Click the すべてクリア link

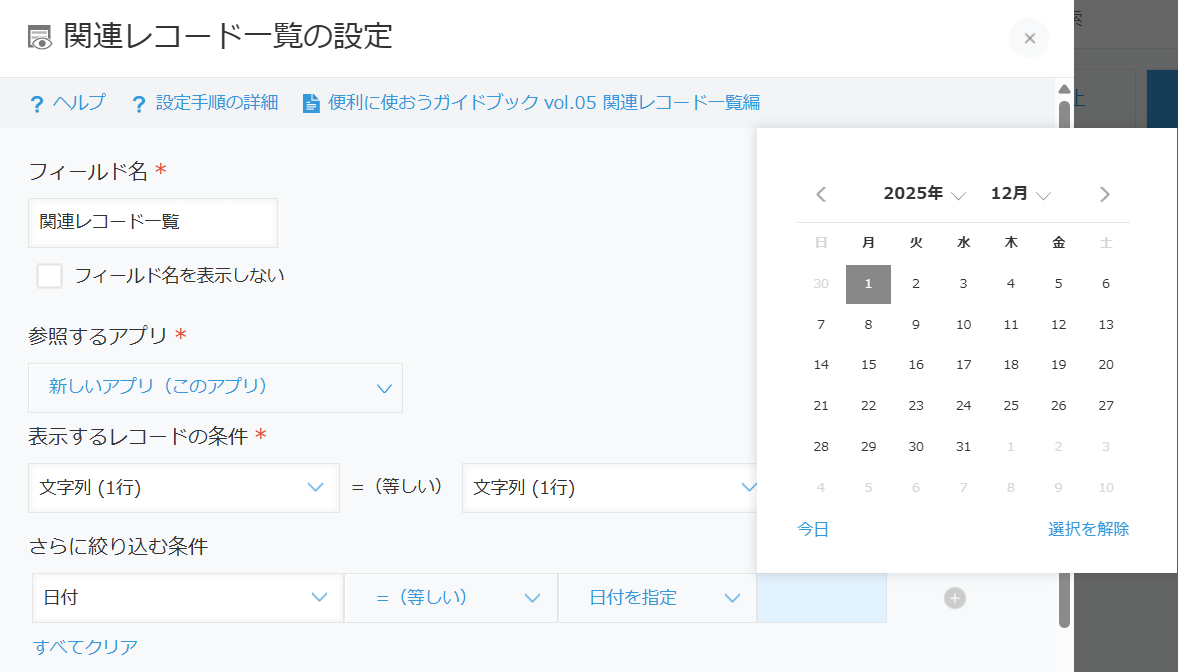point(85,647)
